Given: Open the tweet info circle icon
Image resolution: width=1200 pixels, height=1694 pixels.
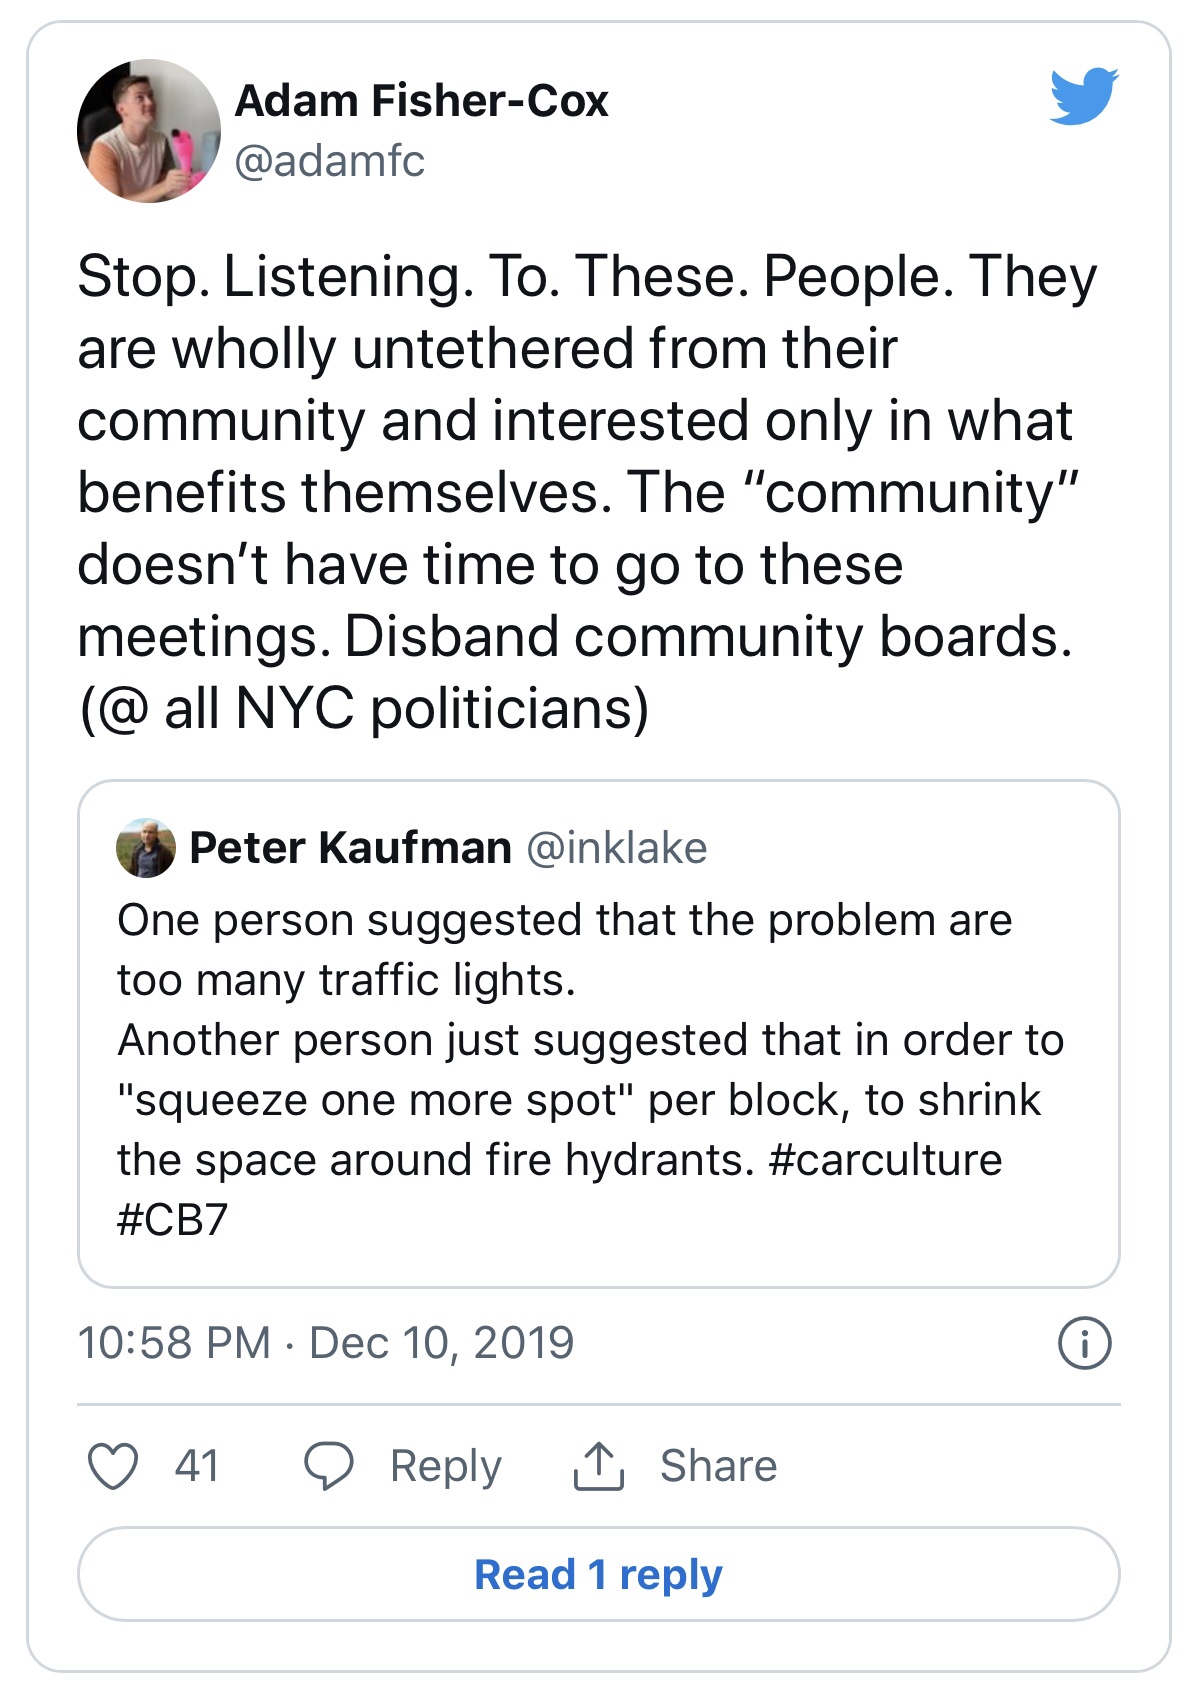Looking at the screenshot, I should [x=1084, y=1343].
